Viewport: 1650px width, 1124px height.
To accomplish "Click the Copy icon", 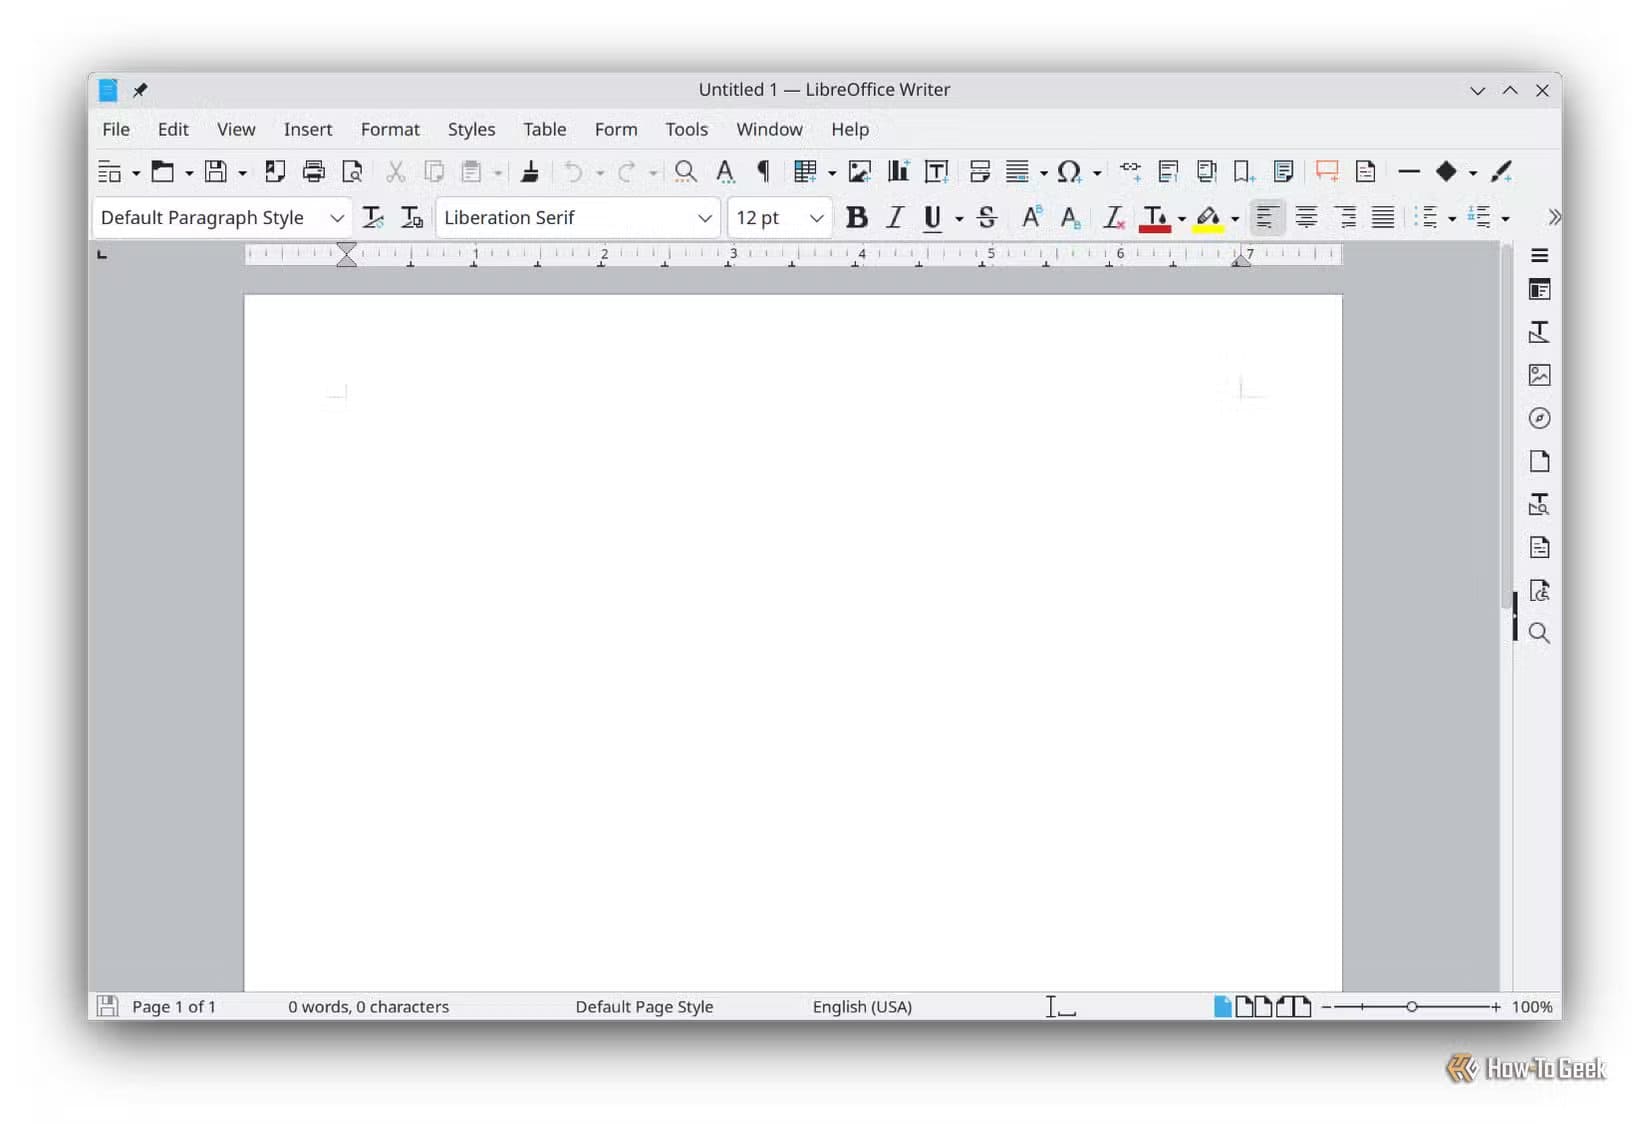I will pyautogui.click(x=434, y=172).
